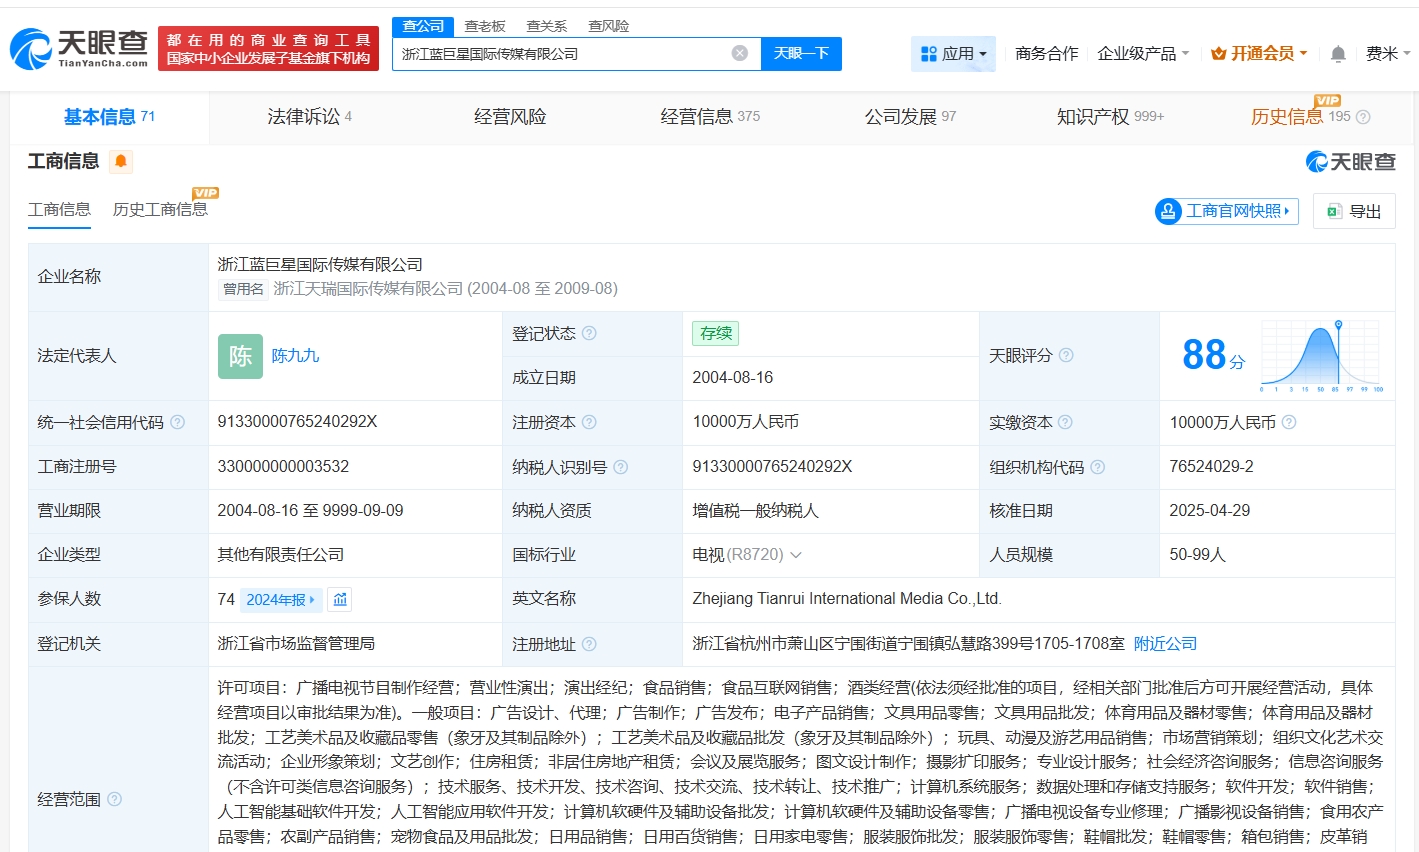This screenshot has width=1419, height=852.
Task: Open the 开通会员 membership dropdown
Action: click(x=1259, y=54)
